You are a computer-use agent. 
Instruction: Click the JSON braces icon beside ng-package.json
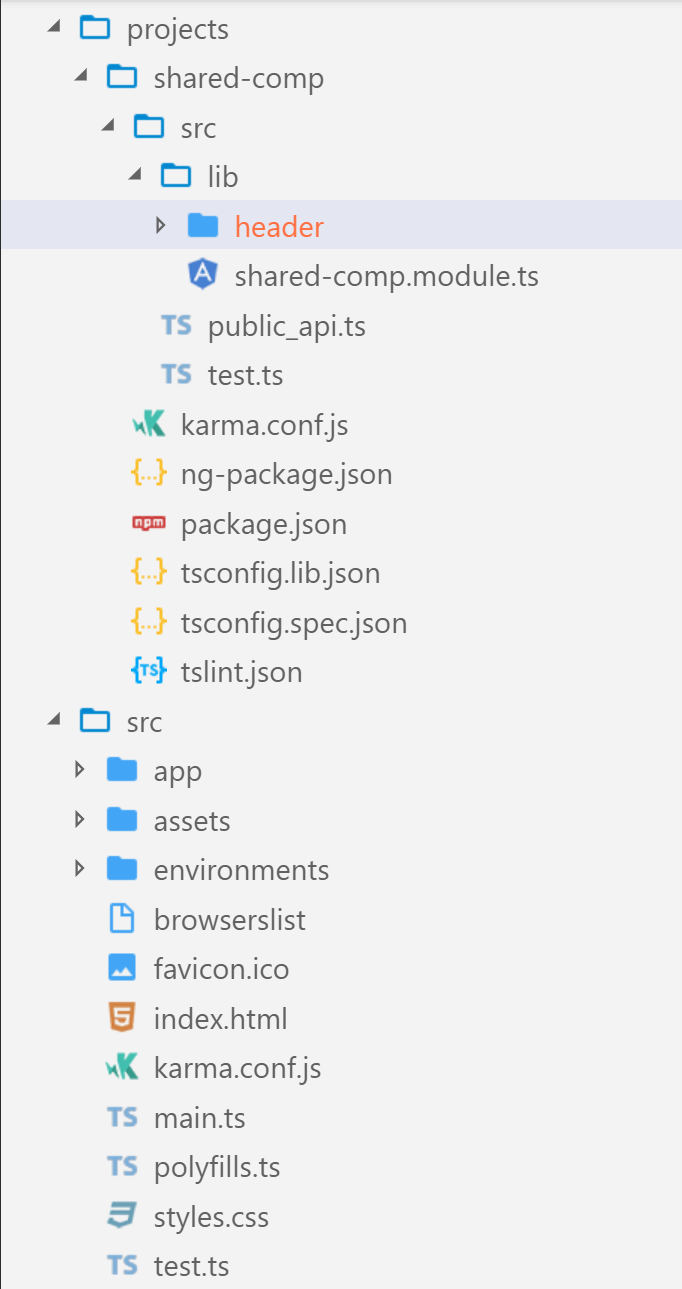click(x=149, y=473)
